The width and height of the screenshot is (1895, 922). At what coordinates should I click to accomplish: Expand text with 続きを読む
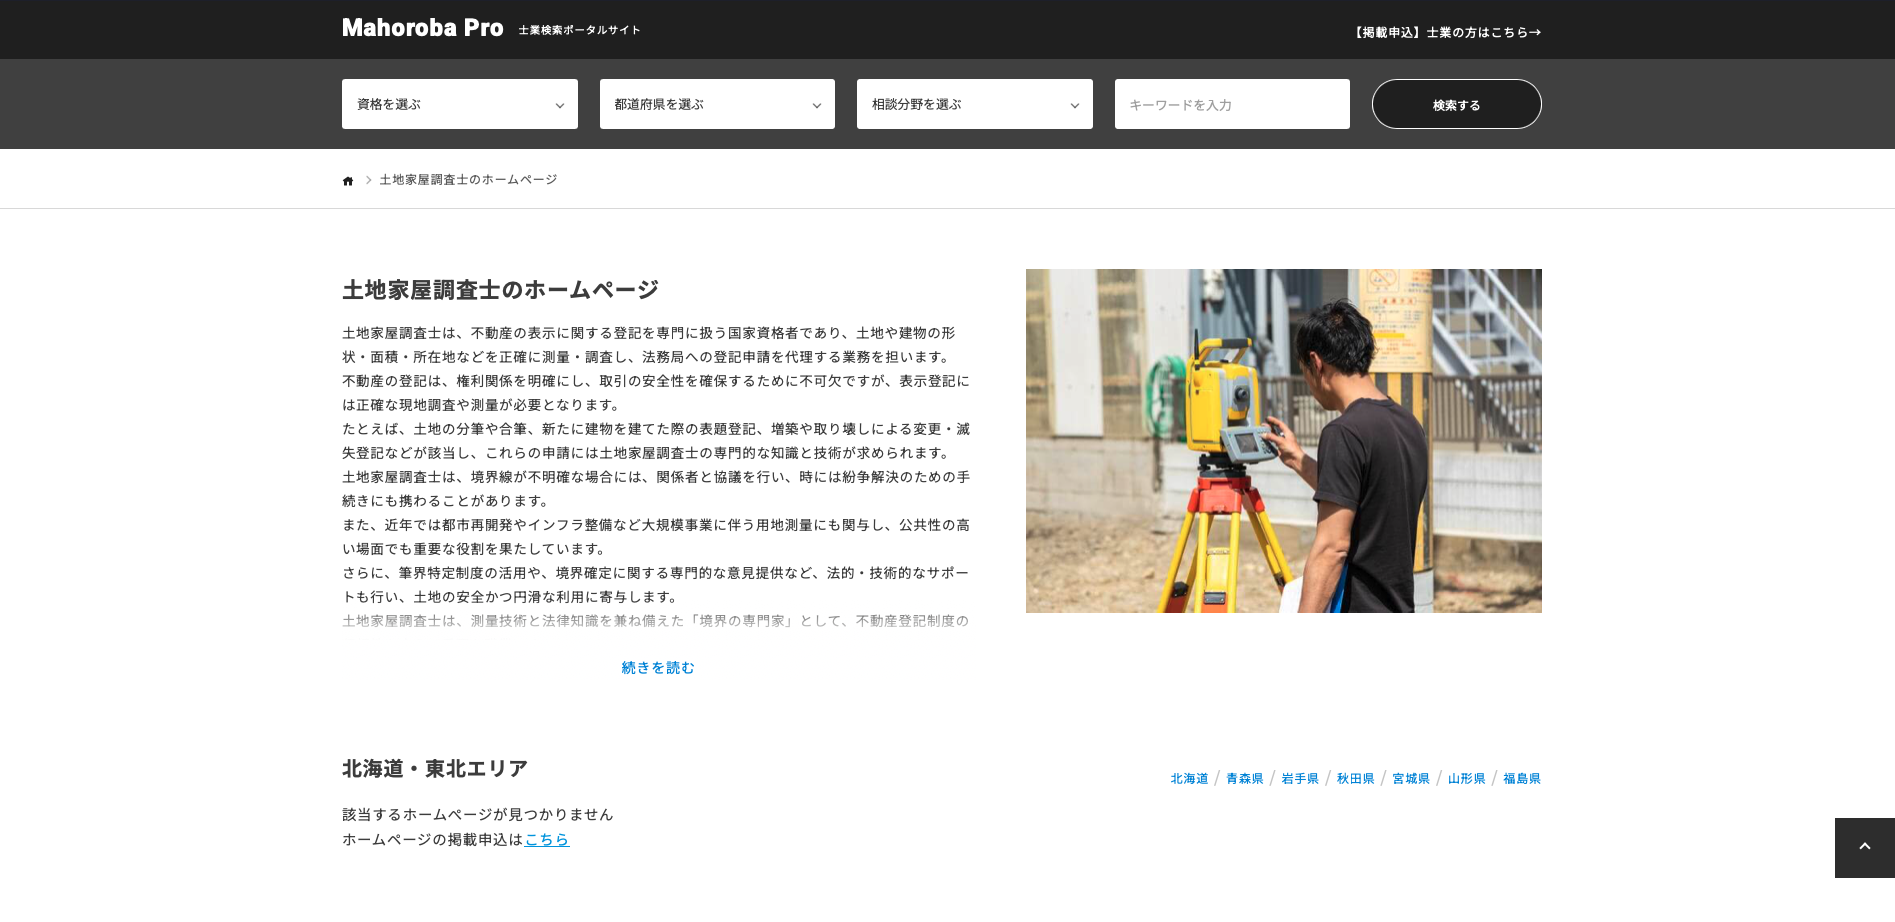tap(657, 667)
